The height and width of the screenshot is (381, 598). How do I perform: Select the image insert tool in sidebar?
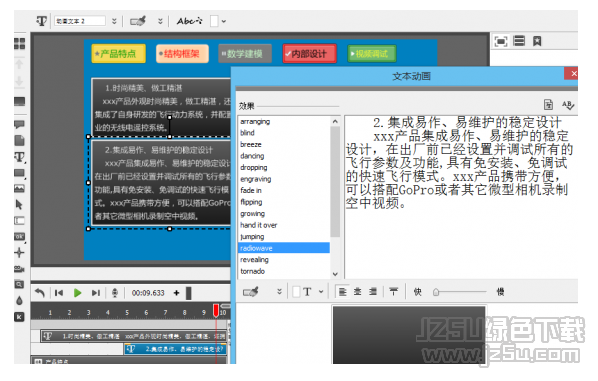pyautogui.click(x=19, y=188)
